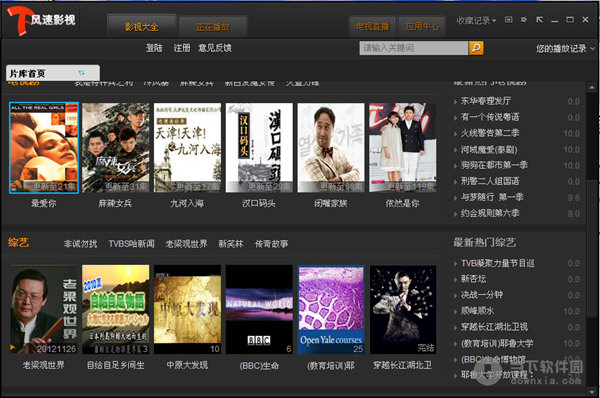Select 有一个传说粤语 in hot list
600x398 pixels.
click(490, 117)
